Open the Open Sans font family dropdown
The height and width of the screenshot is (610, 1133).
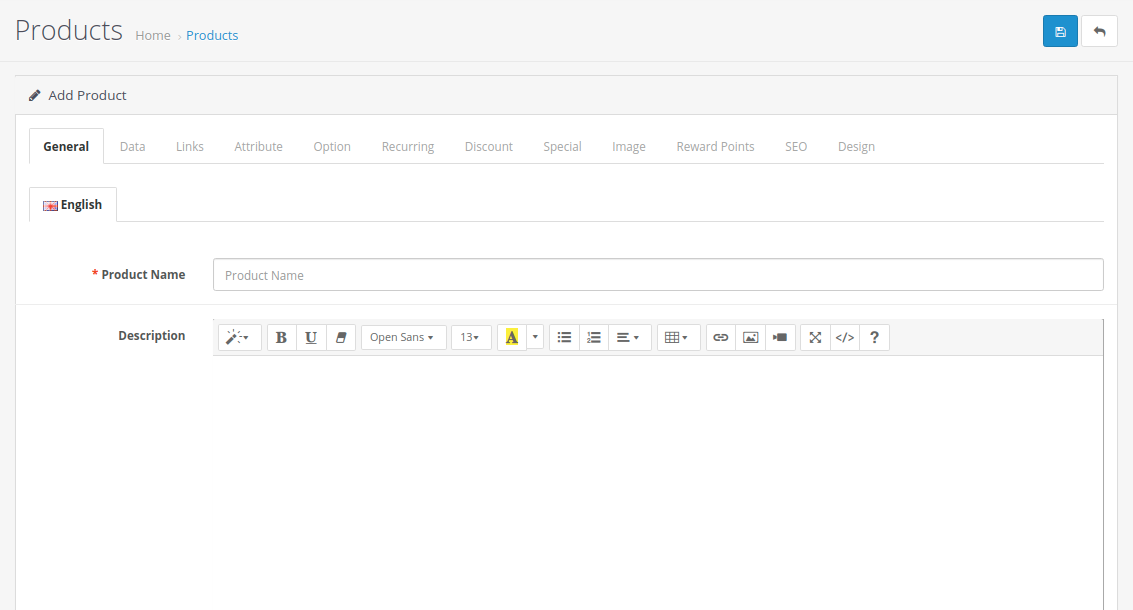point(403,338)
